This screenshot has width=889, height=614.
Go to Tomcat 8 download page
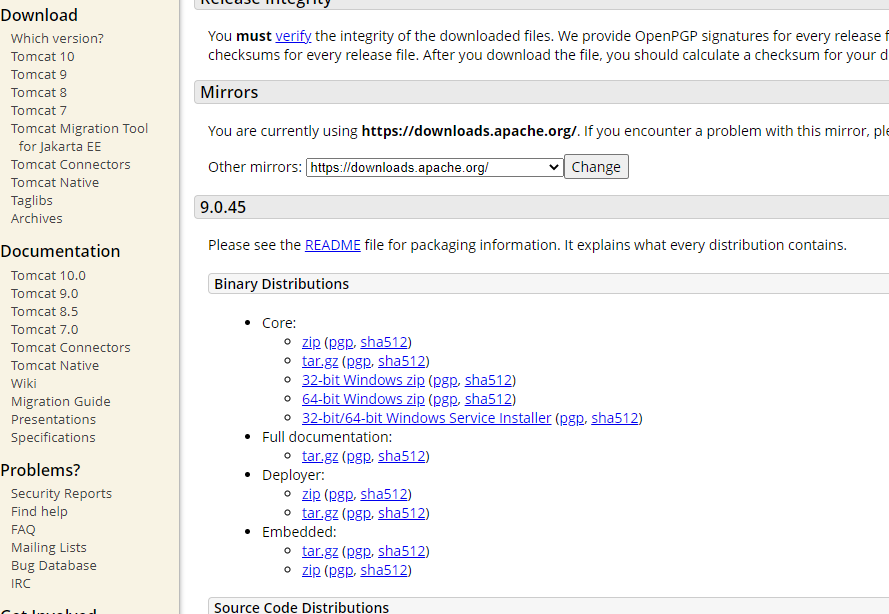click(39, 92)
